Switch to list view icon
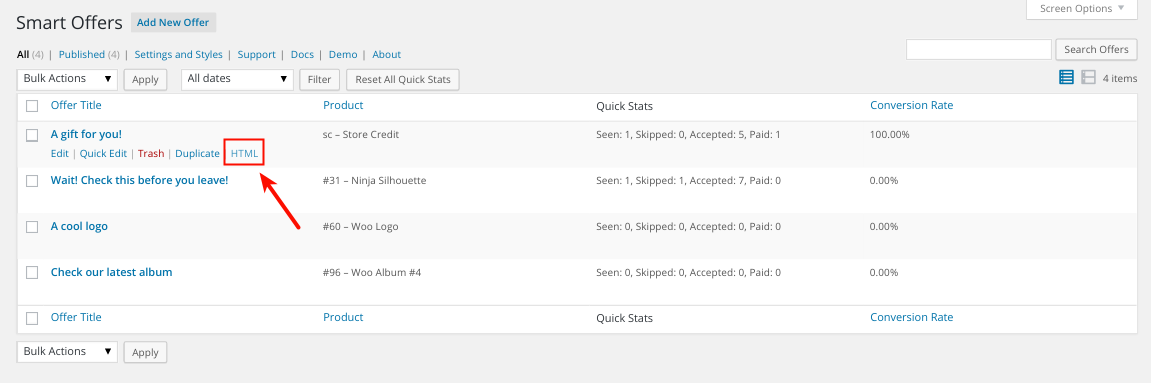Image resolution: width=1151 pixels, height=383 pixels. tap(1067, 77)
